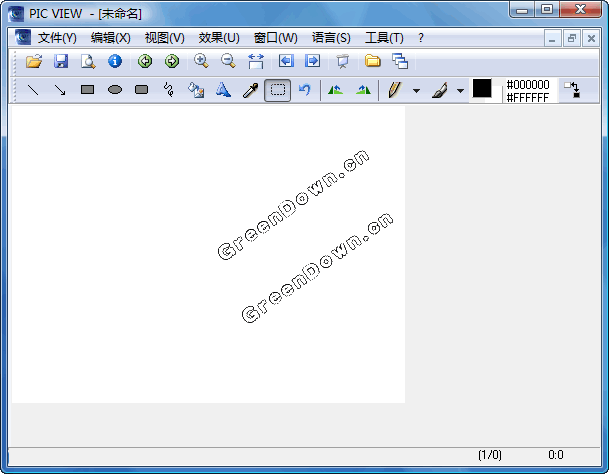Select the Paintbrush tool

tap(440, 90)
